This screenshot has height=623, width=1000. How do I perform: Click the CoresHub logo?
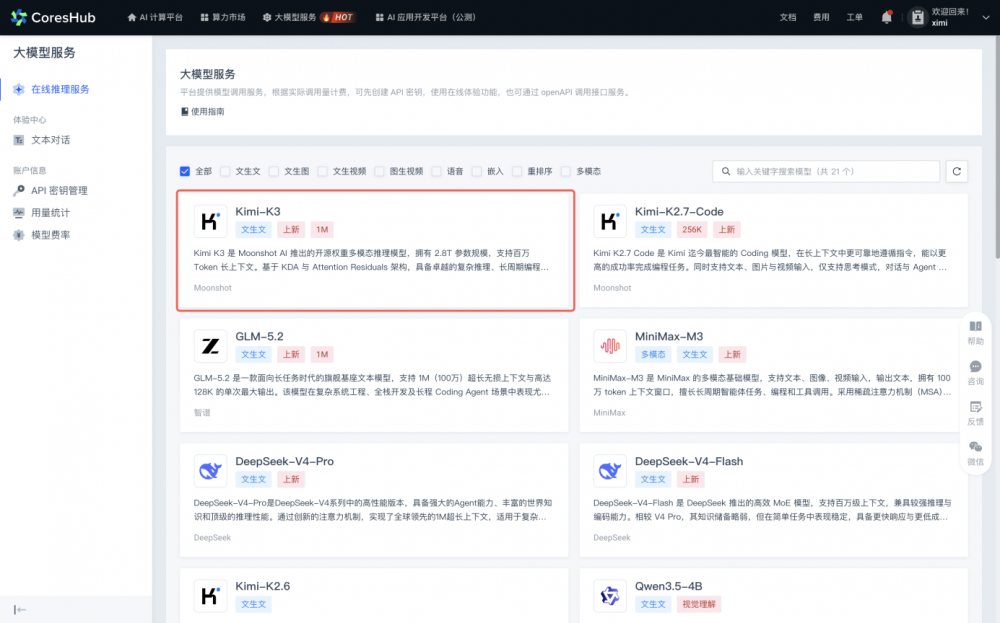click(x=53, y=17)
